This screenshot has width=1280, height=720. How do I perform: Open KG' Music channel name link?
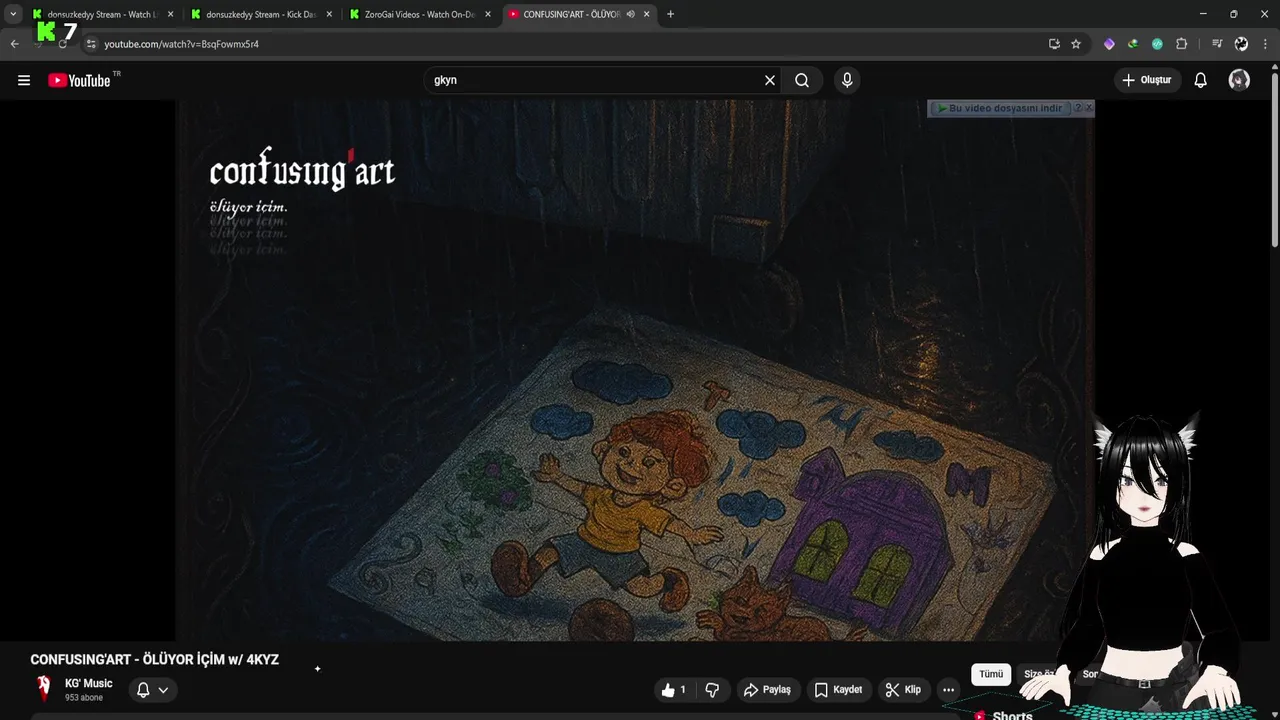click(x=89, y=683)
